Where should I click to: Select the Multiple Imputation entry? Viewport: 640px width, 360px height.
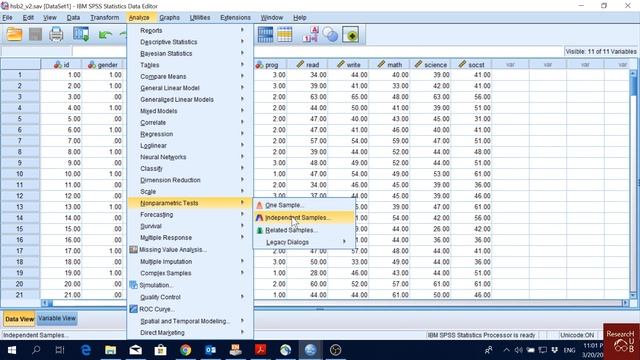[190, 262]
